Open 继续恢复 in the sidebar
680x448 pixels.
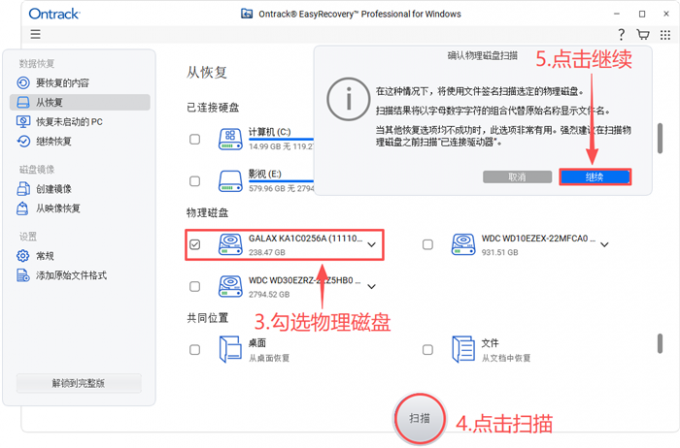pyautogui.click(x=80, y=141)
